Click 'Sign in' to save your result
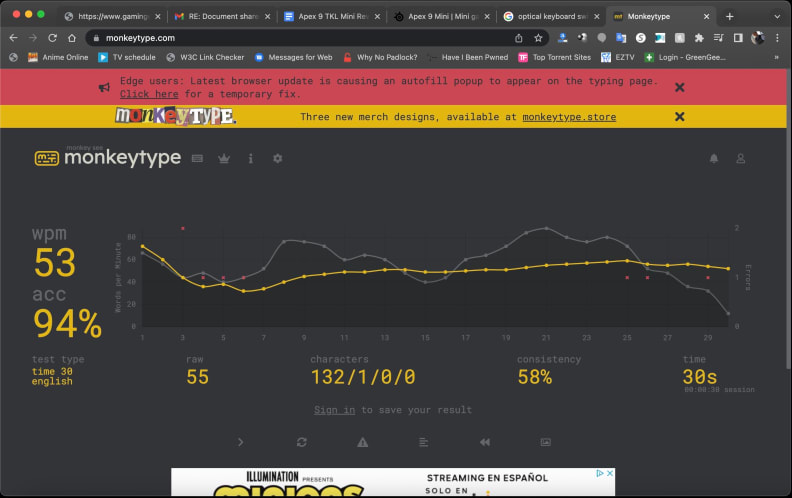 coord(334,410)
